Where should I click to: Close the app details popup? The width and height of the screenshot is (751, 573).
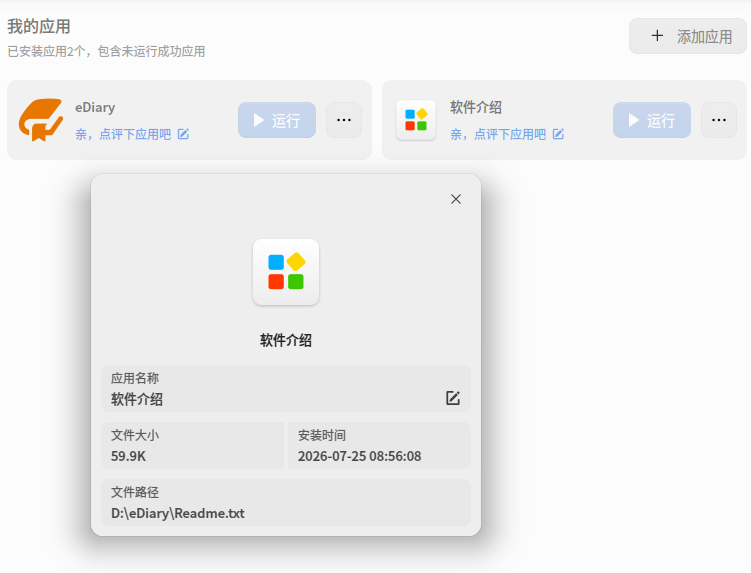(456, 199)
